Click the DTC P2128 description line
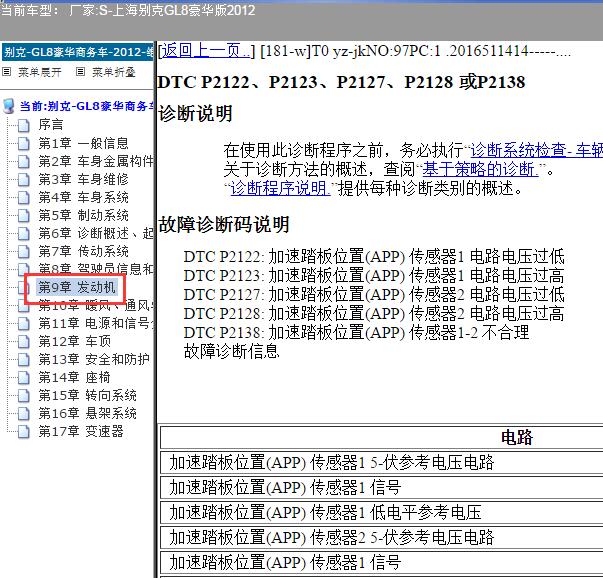Screen dimensions: 603x578 [x=374, y=313]
